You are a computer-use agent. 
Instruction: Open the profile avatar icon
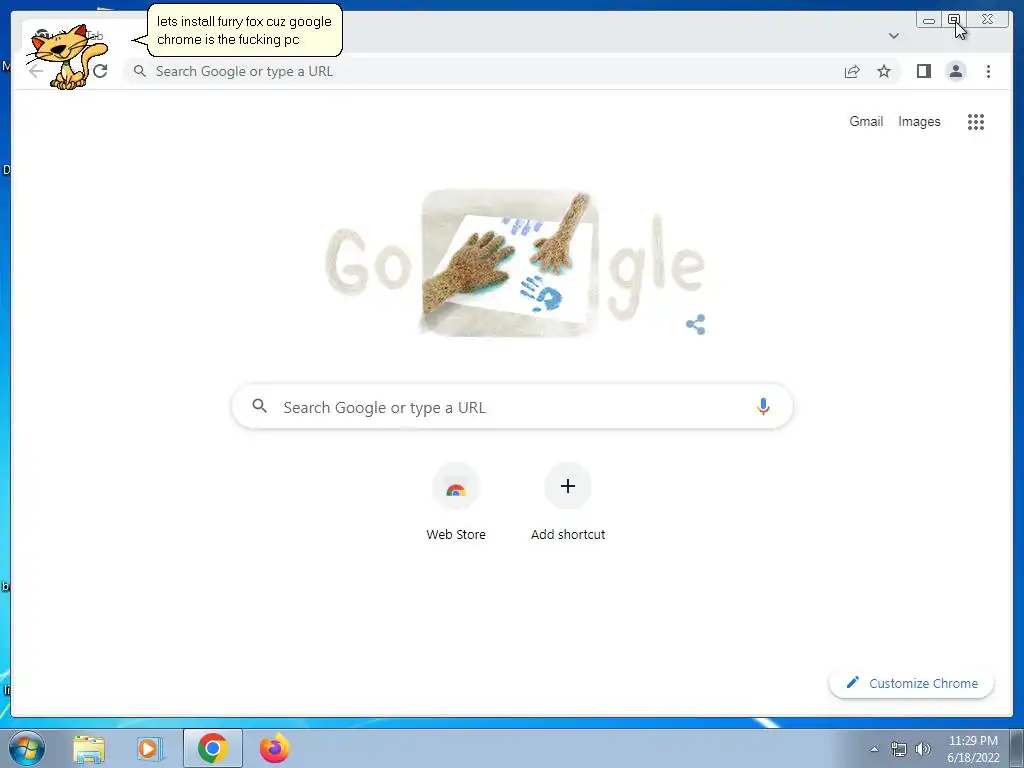point(955,71)
